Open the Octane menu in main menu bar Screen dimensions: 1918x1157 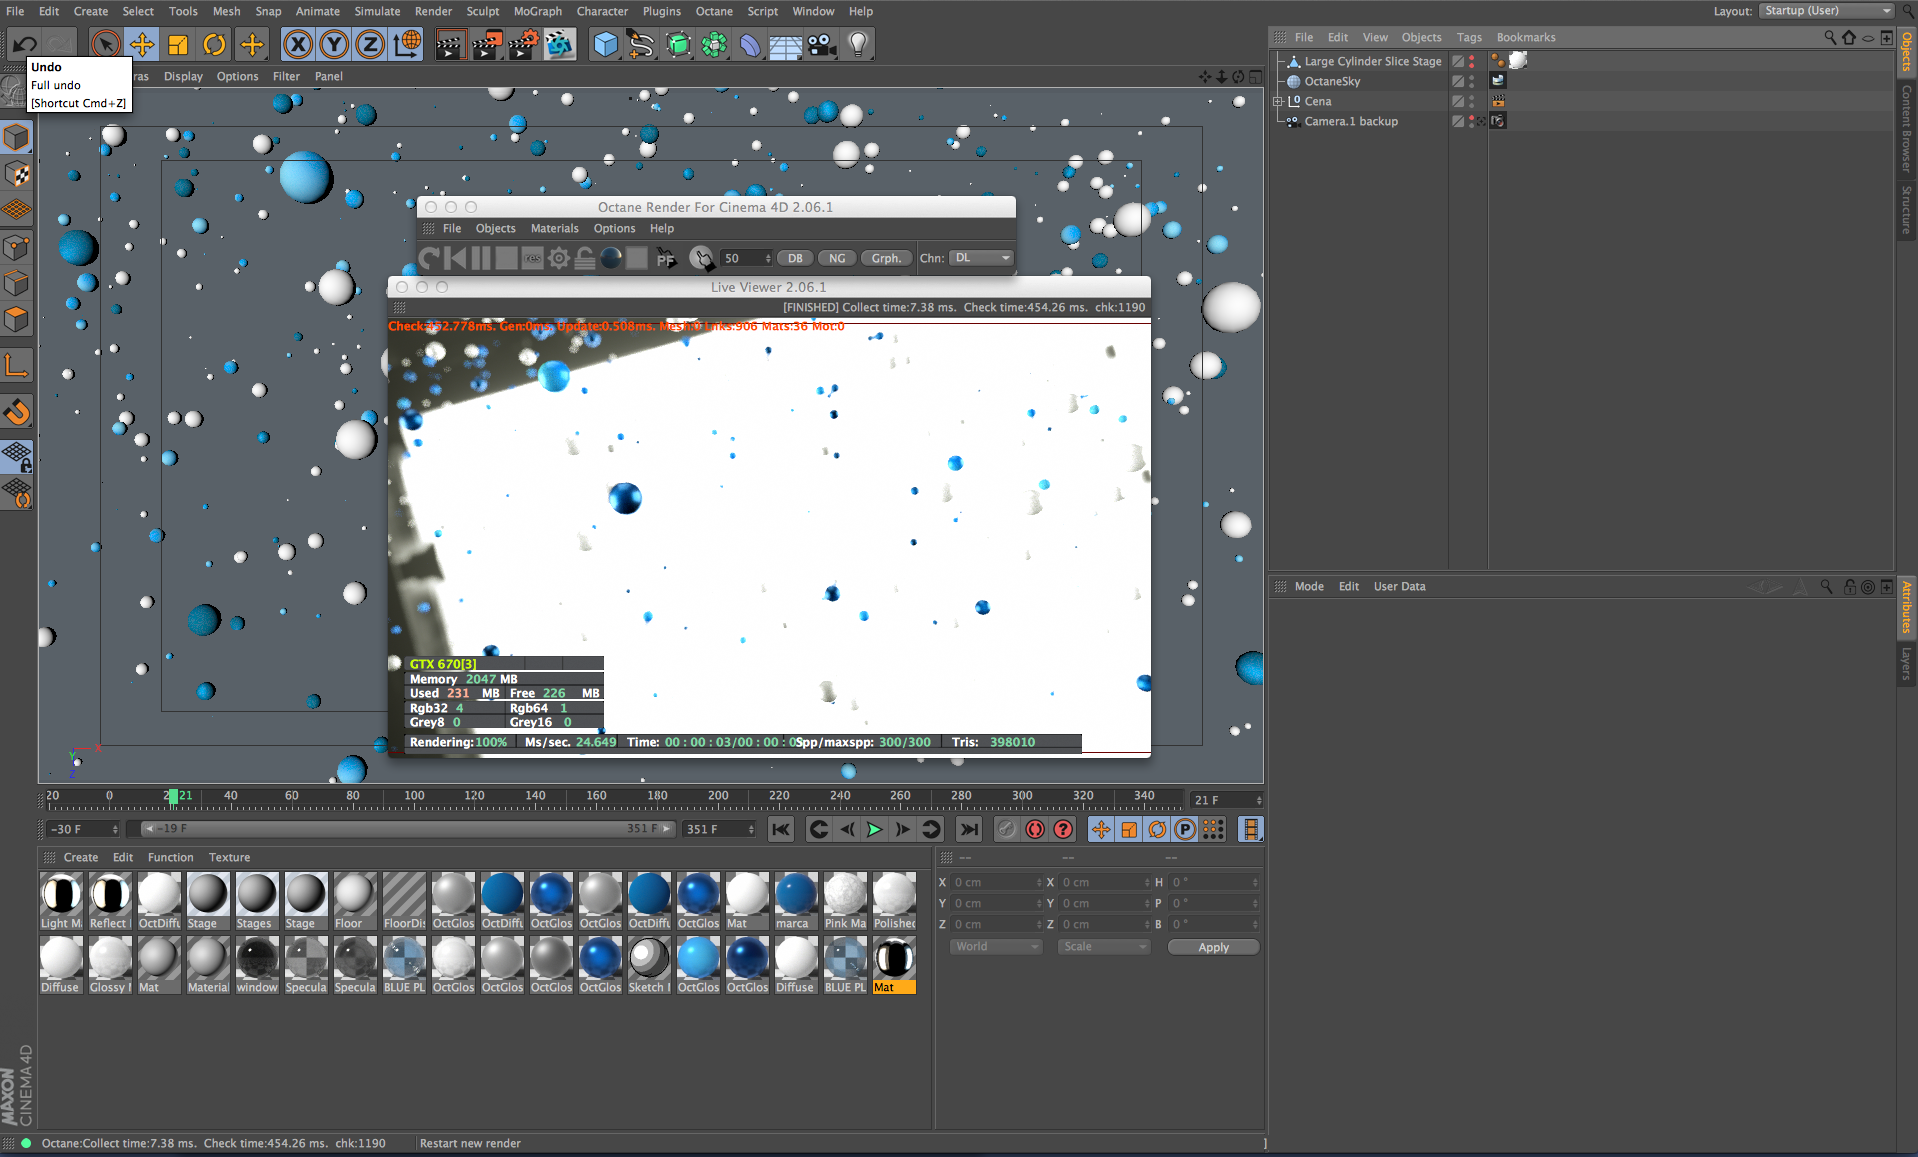[x=714, y=11]
